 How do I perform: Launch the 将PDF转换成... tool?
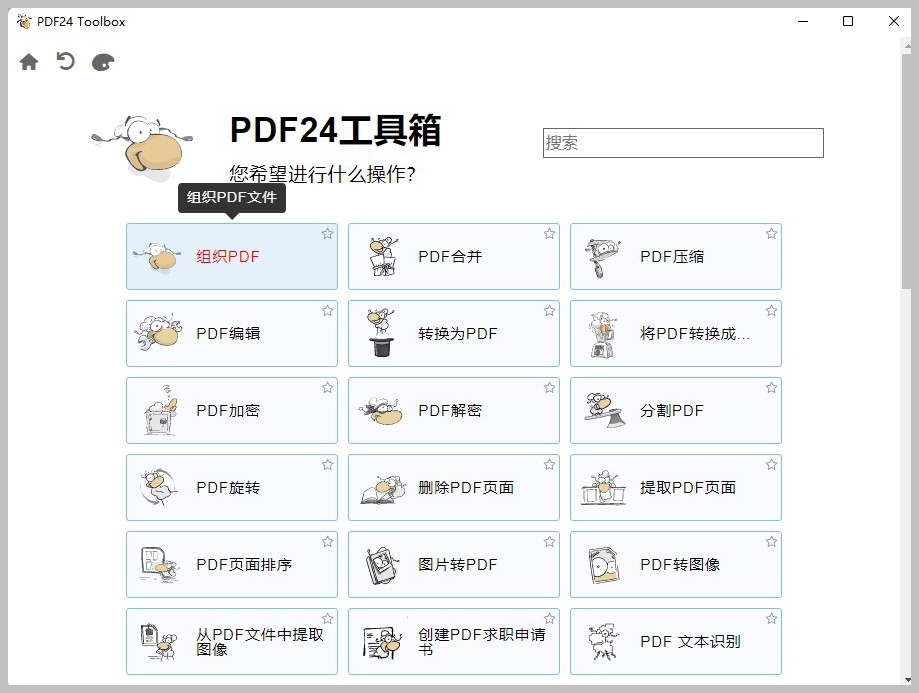676,334
